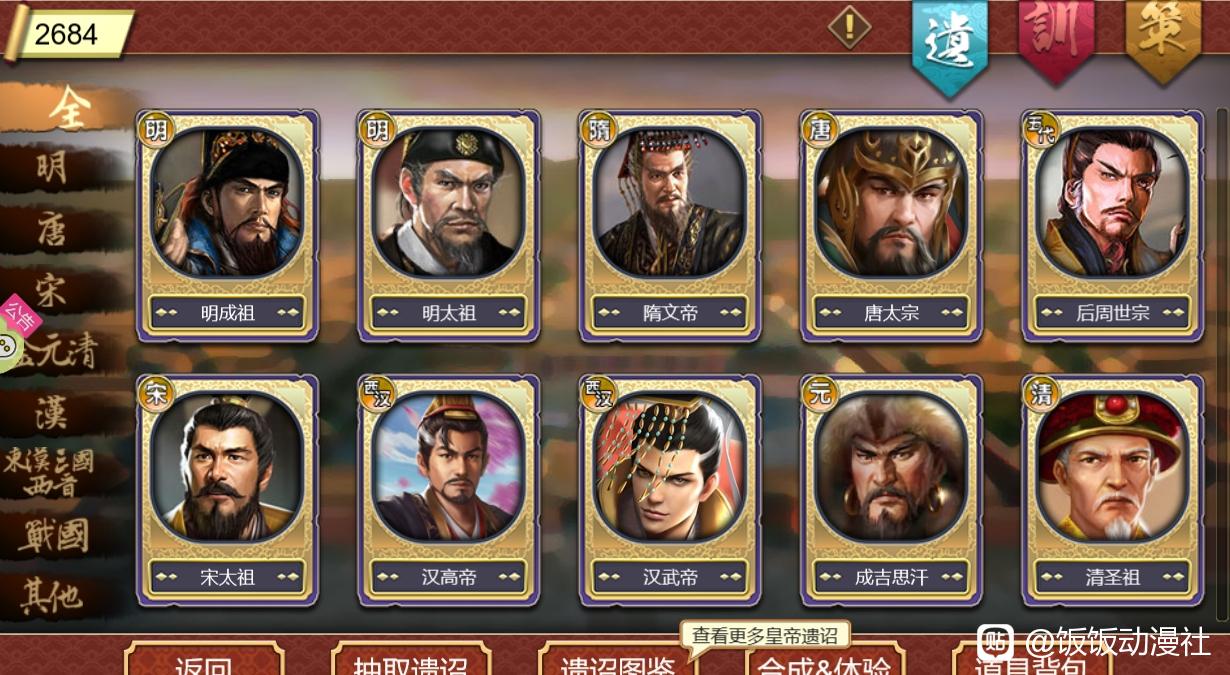Select the 其他 category tab
This screenshot has width=1230, height=675.
52,597
